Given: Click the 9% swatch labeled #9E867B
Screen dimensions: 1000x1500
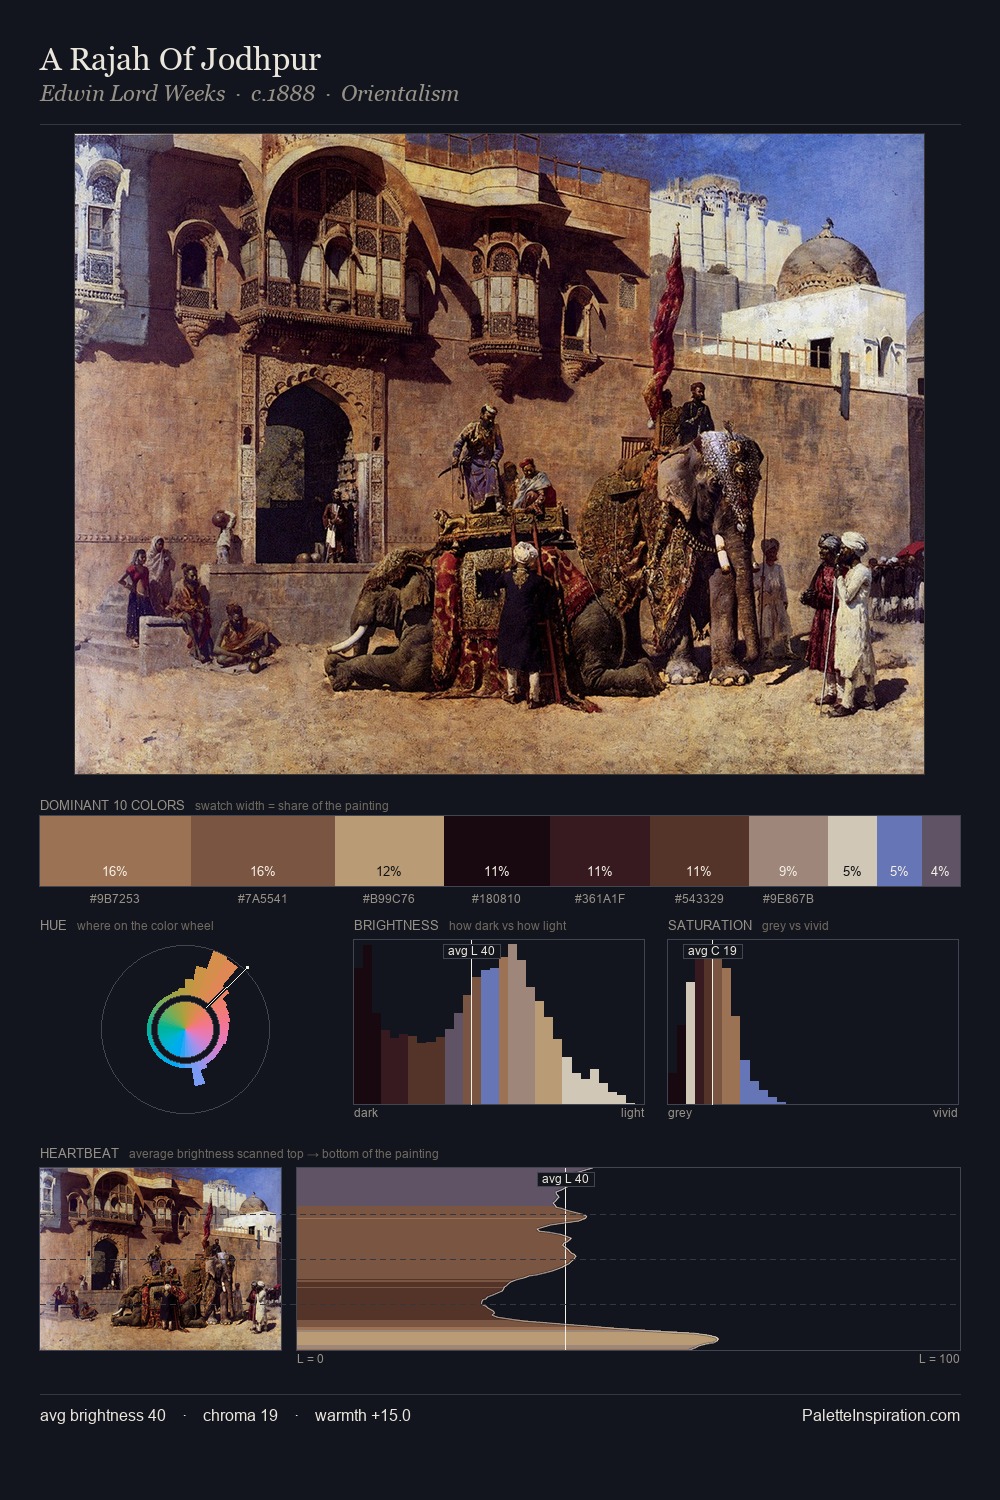Looking at the screenshot, I should tap(788, 851).
